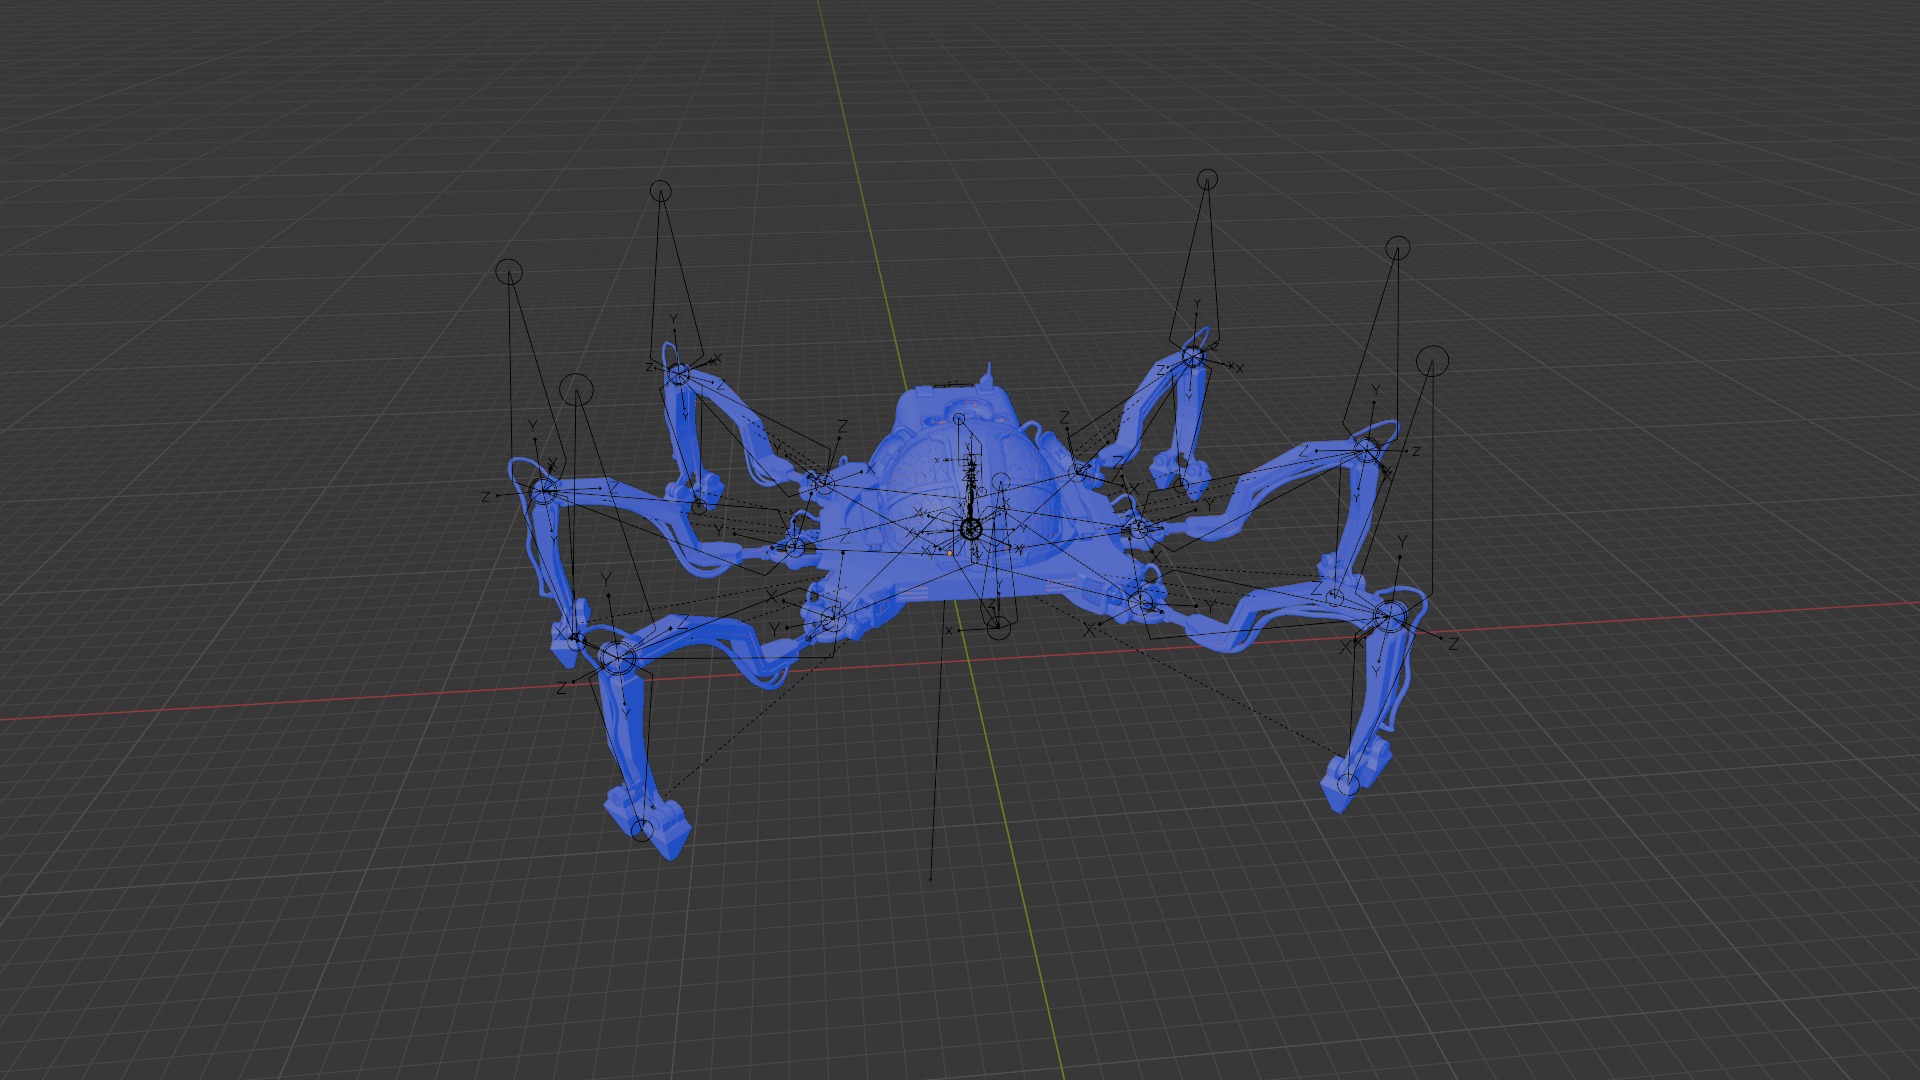Select the bold root bone circle at body center
The height and width of the screenshot is (1080, 1920).
click(970, 529)
